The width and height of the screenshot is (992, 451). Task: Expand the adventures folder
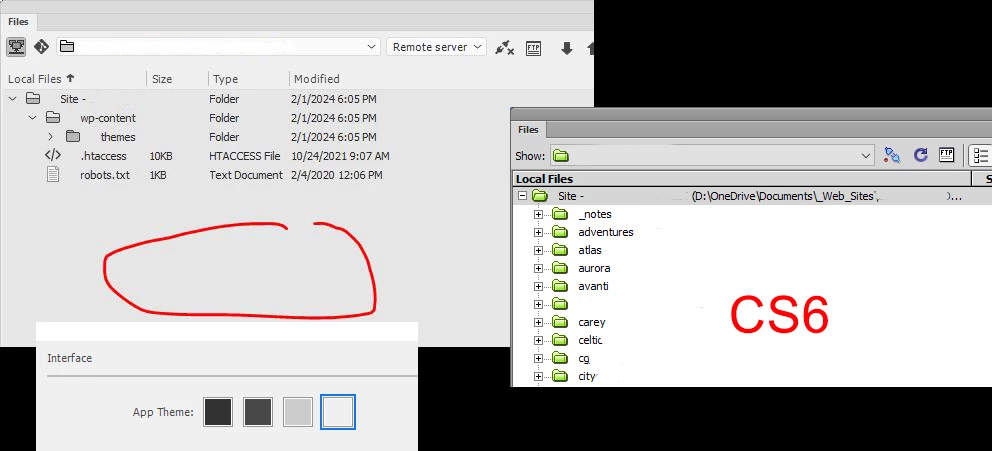(538, 232)
